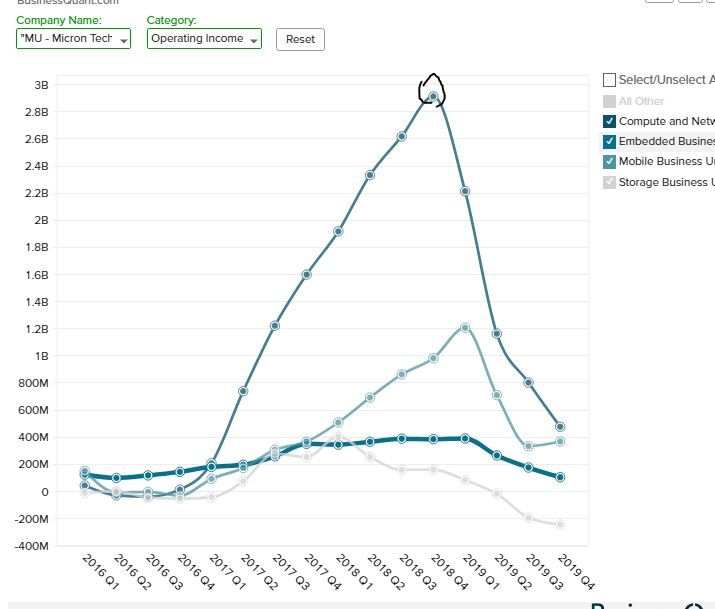Toggle the Select/Unselect All checkbox

tap(609, 80)
